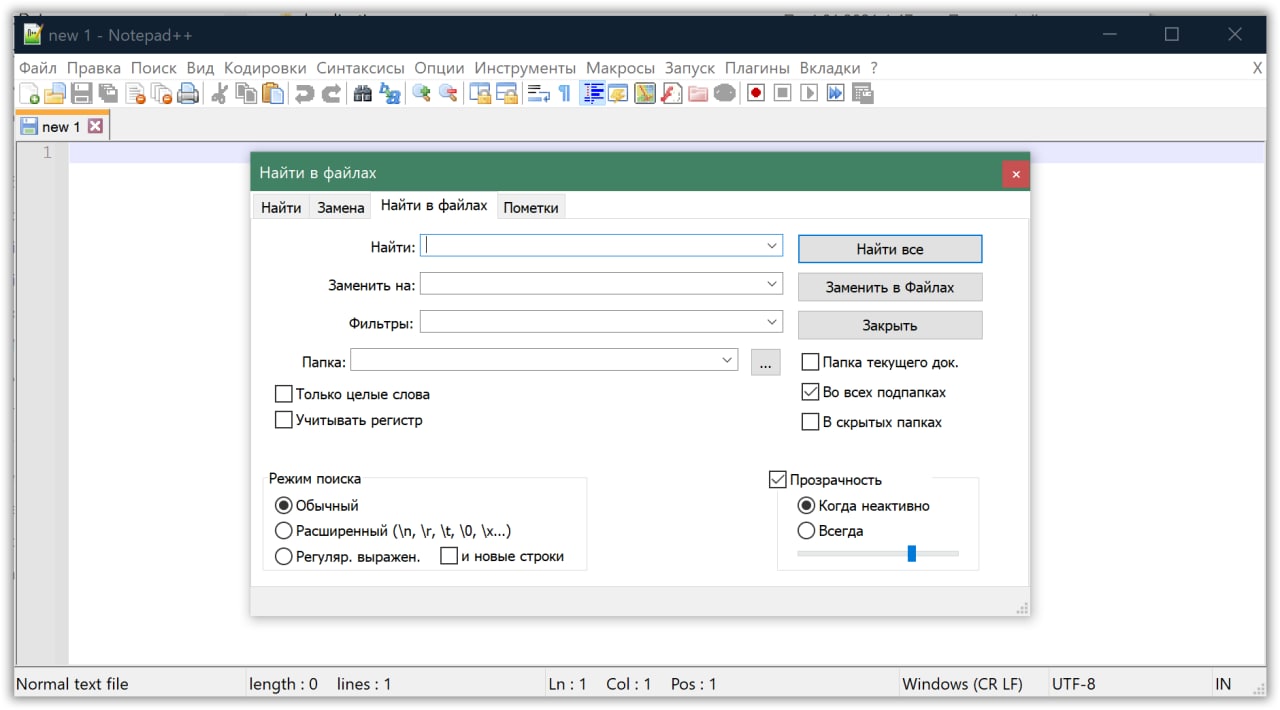Expand the Папка dropdown arrow
Screen dimensions: 1280x710
tap(727, 360)
